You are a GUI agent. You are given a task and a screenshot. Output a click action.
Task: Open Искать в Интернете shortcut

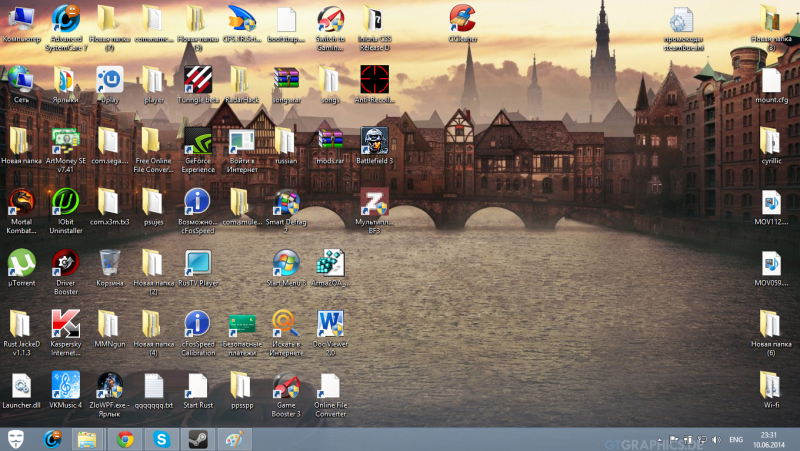click(x=286, y=324)
